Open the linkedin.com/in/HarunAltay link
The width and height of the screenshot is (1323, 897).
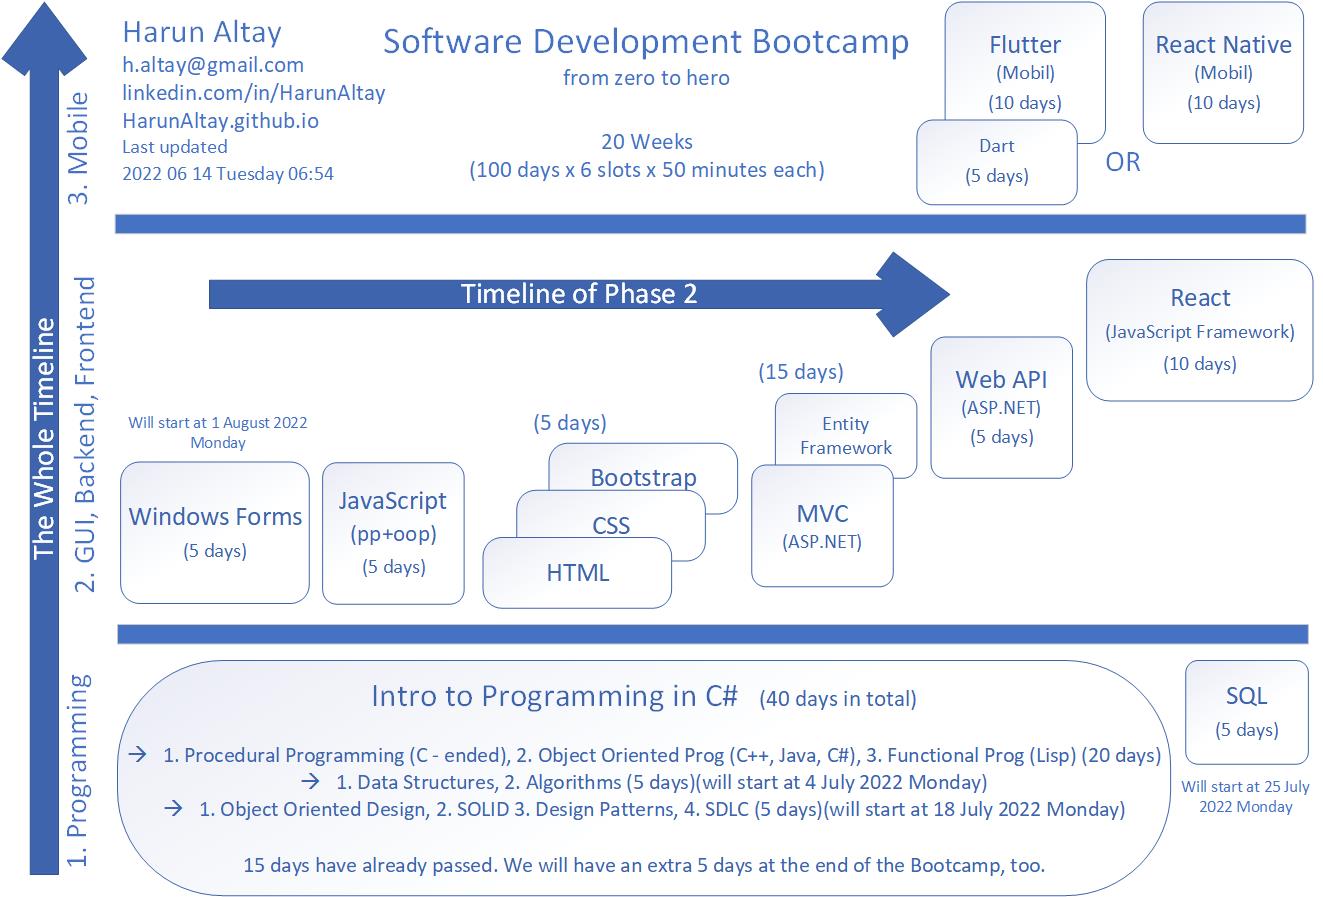pos(253,93)
